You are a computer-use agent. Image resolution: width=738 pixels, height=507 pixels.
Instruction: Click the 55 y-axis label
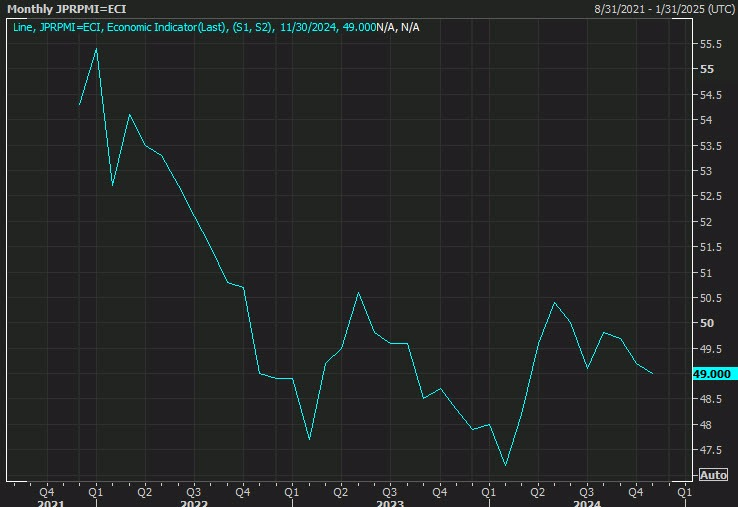pyautogui.click(x=707, y=69)
